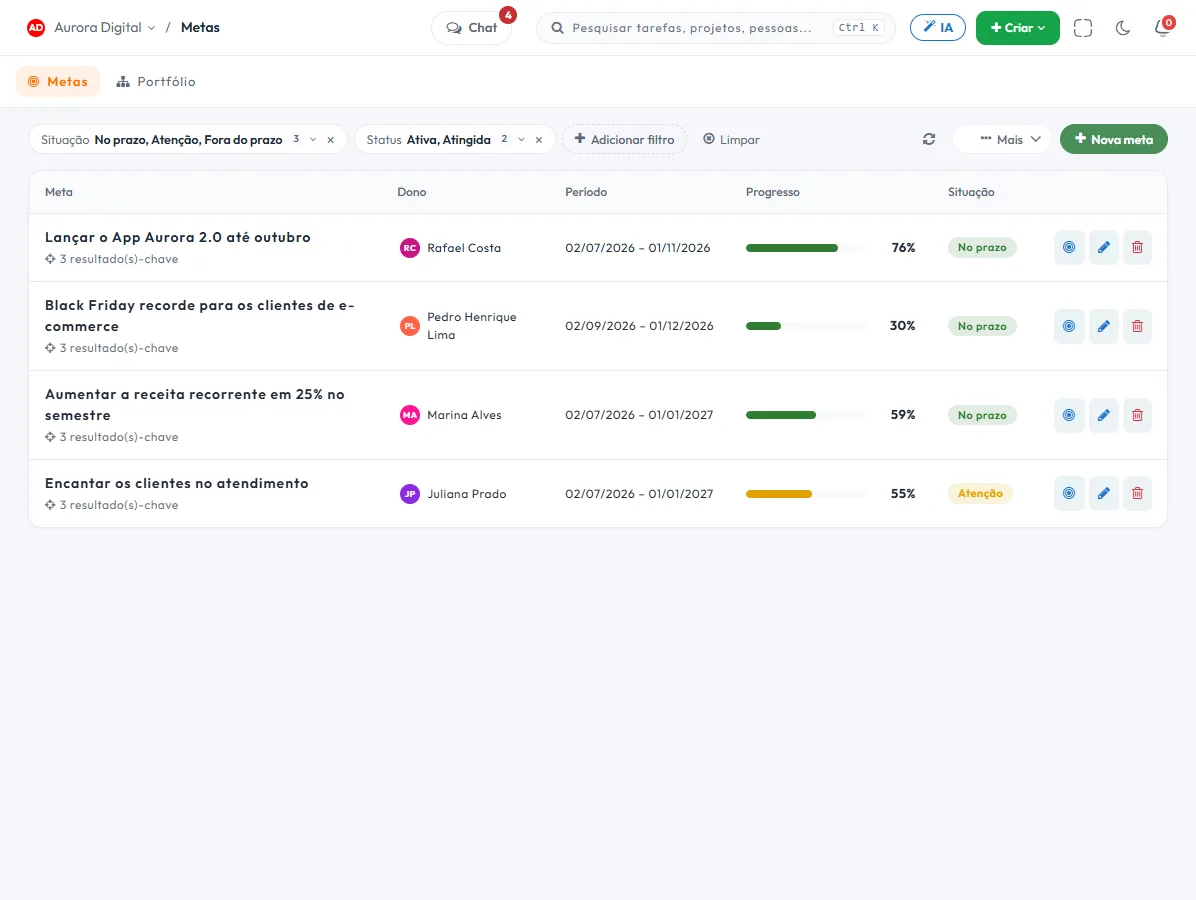Open goal Encantar os clientes no atendimento
This screenshot has height=900, width=1196.
177,484
